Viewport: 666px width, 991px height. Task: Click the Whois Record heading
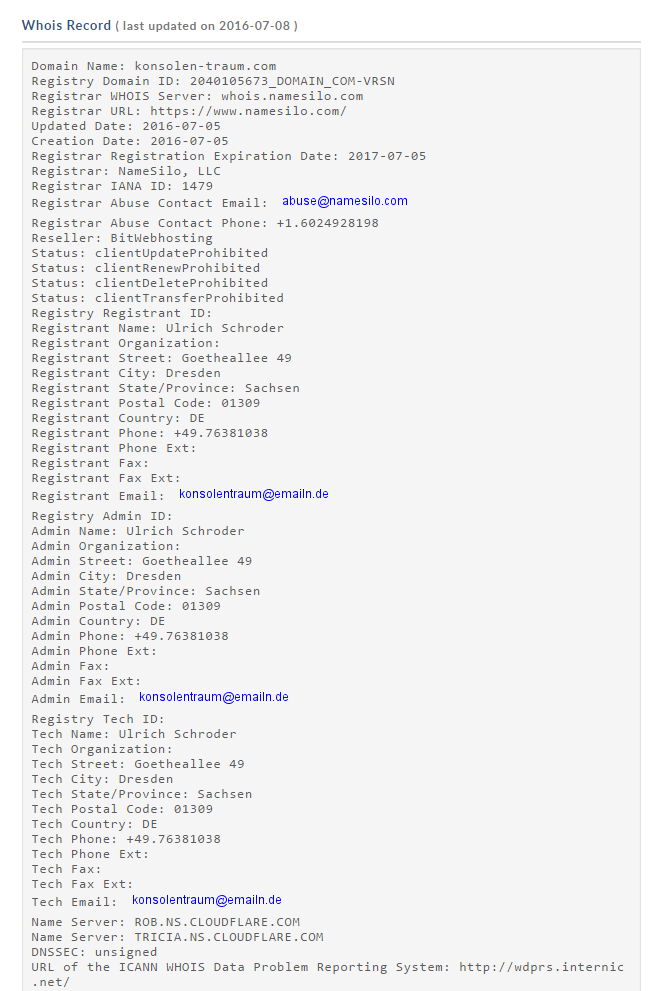pyautogui.click(x=66, y=25)
